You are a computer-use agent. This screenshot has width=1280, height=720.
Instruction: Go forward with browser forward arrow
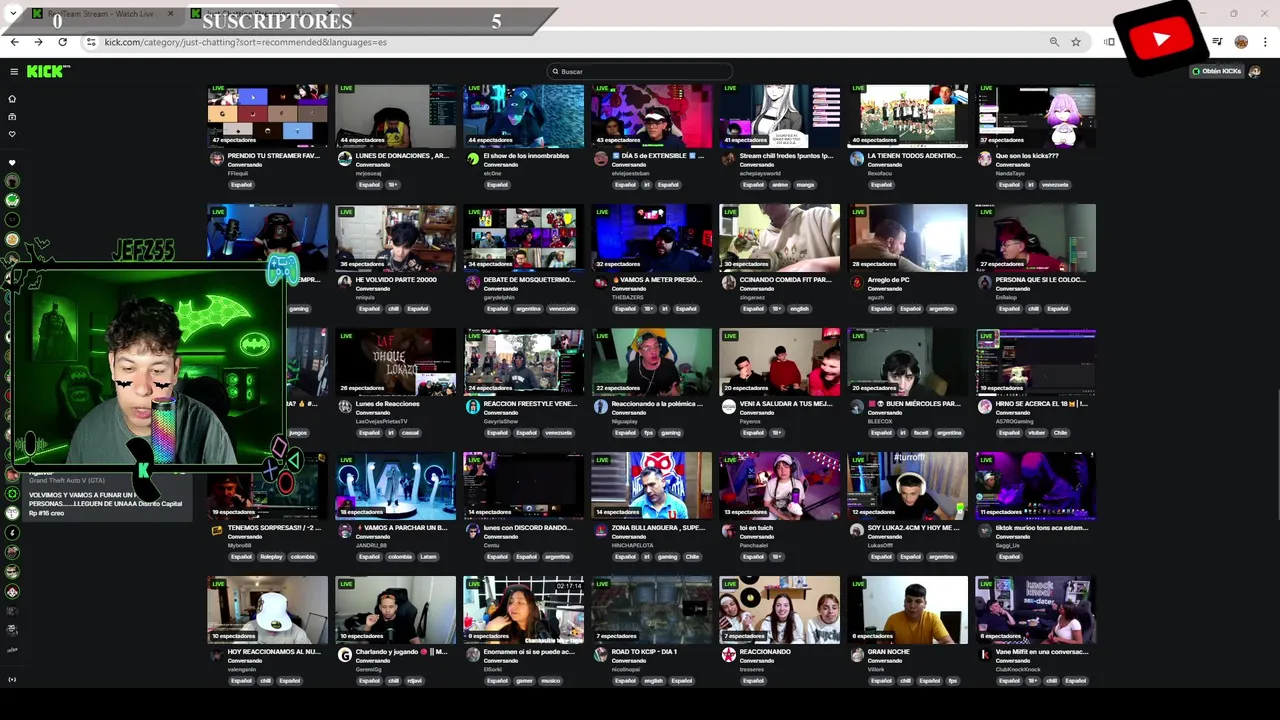click(38, 42)
